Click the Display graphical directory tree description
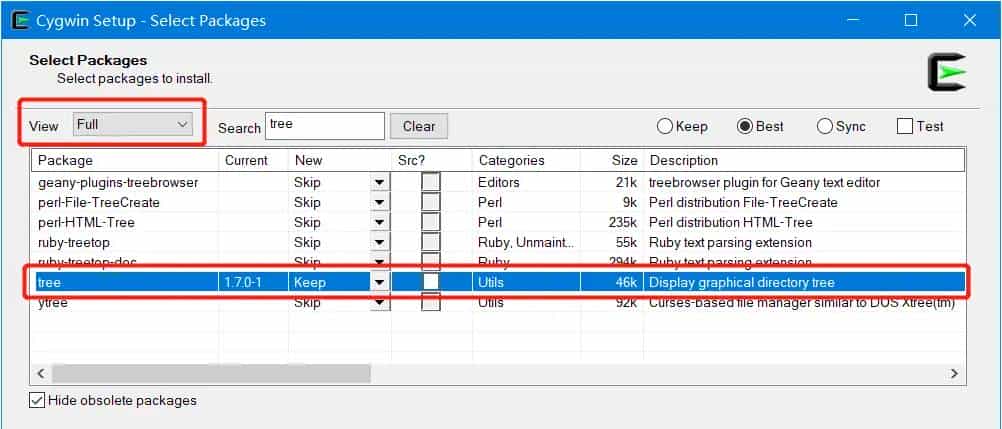The height and width of the screenshot is (429, 1002). click(742, 283)
